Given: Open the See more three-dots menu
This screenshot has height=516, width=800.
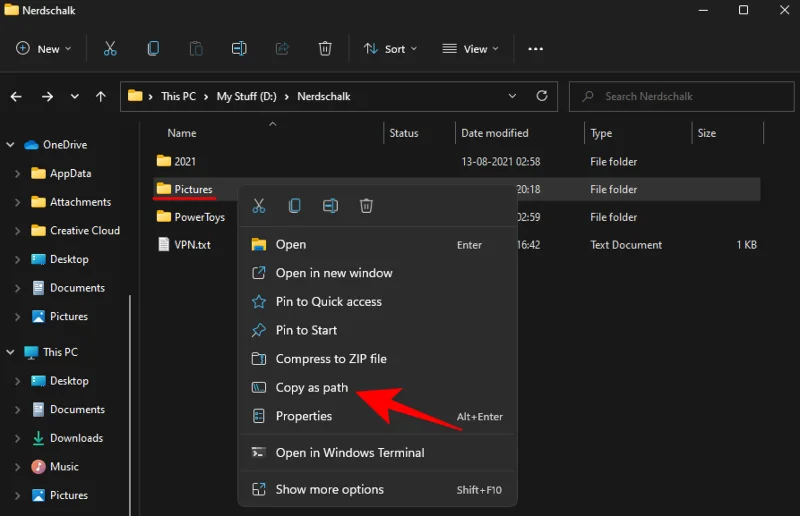Looking at the screenshot, I should click(x=535, y=49).
